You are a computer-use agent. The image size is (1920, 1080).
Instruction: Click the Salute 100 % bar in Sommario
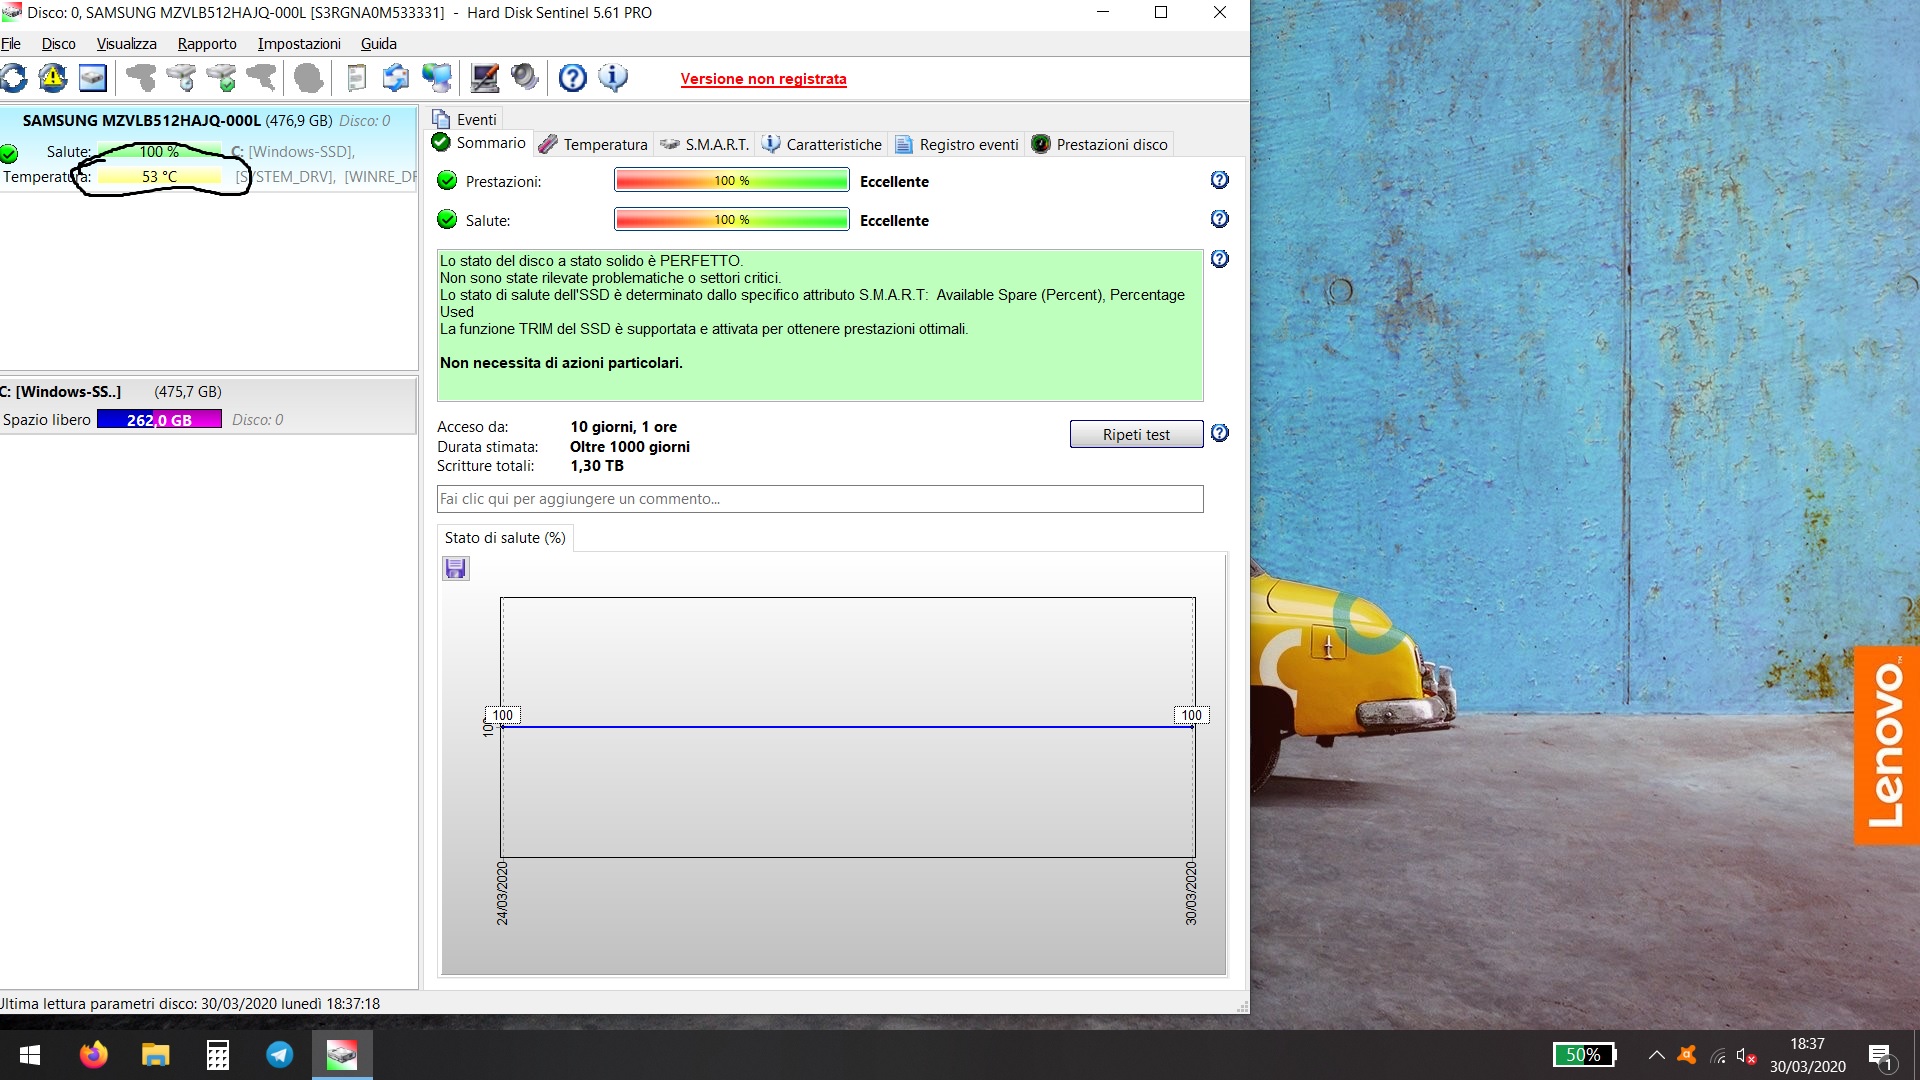point(731,219)
